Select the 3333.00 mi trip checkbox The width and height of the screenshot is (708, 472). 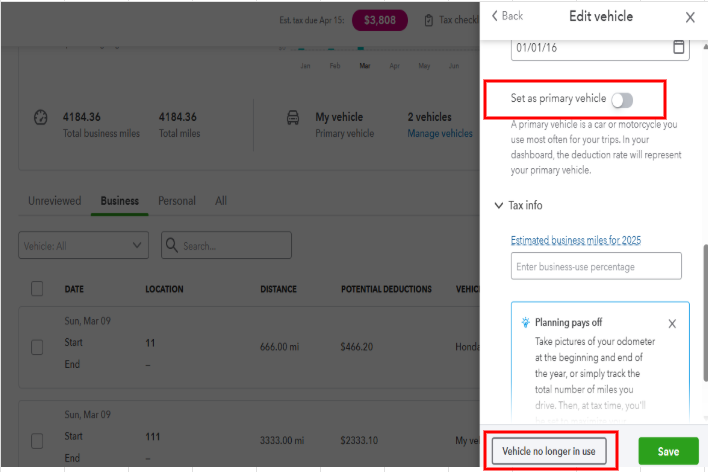pyautogui.click(x=37, y=441)
